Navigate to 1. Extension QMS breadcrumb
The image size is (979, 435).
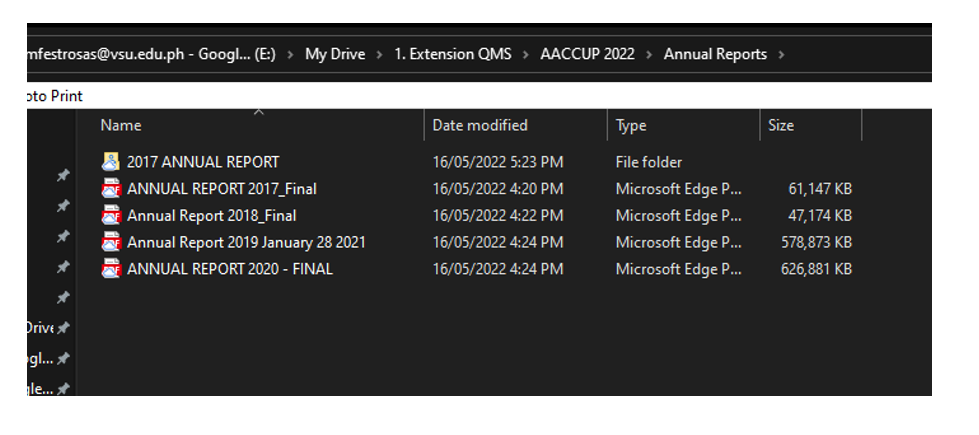453,55
